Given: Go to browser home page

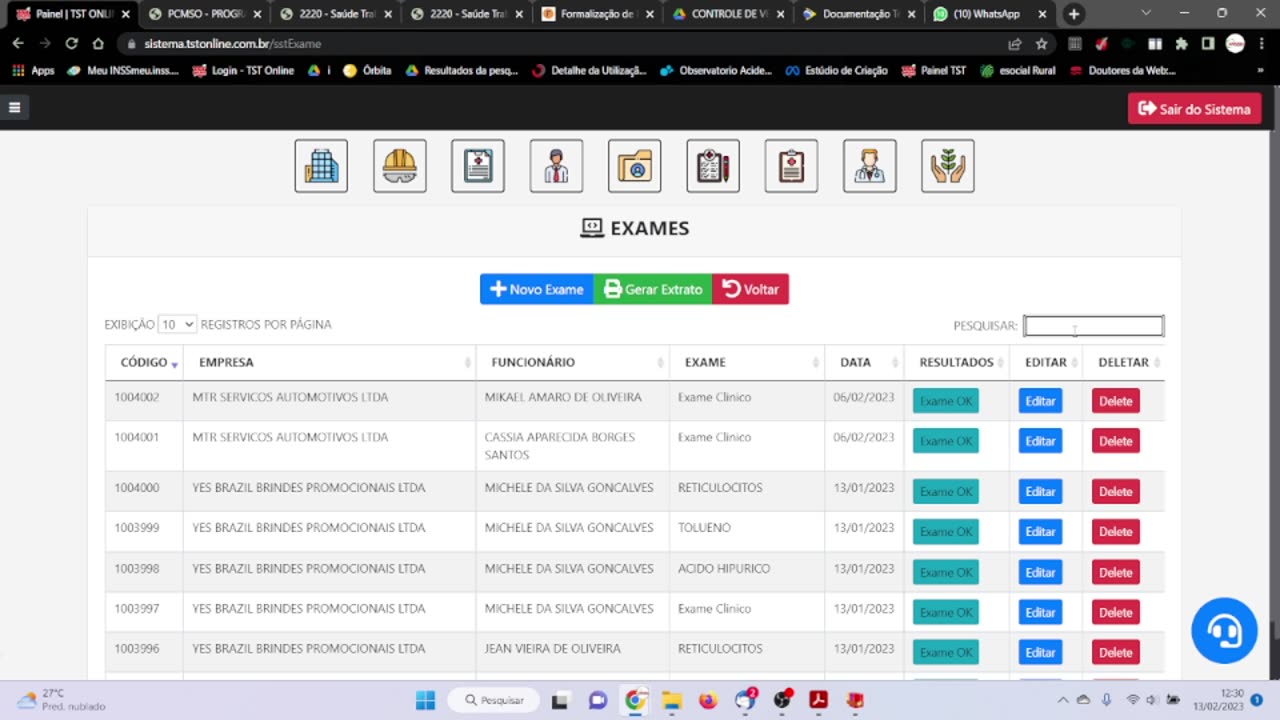Looking at the screenshot, I should pos(98,44).
